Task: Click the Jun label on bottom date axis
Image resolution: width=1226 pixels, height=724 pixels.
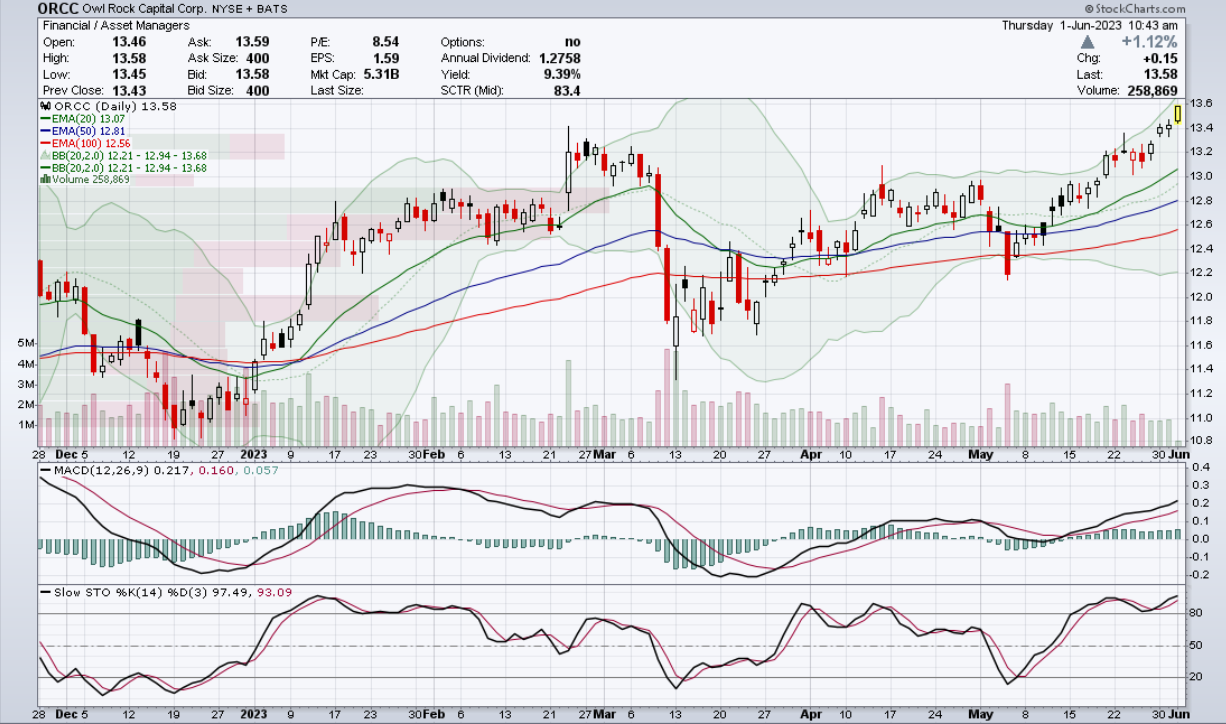Action: [x=1180, y=715]
